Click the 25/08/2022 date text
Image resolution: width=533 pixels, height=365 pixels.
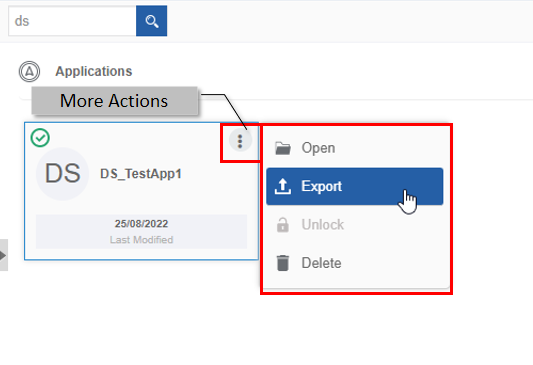pos(141,224)
